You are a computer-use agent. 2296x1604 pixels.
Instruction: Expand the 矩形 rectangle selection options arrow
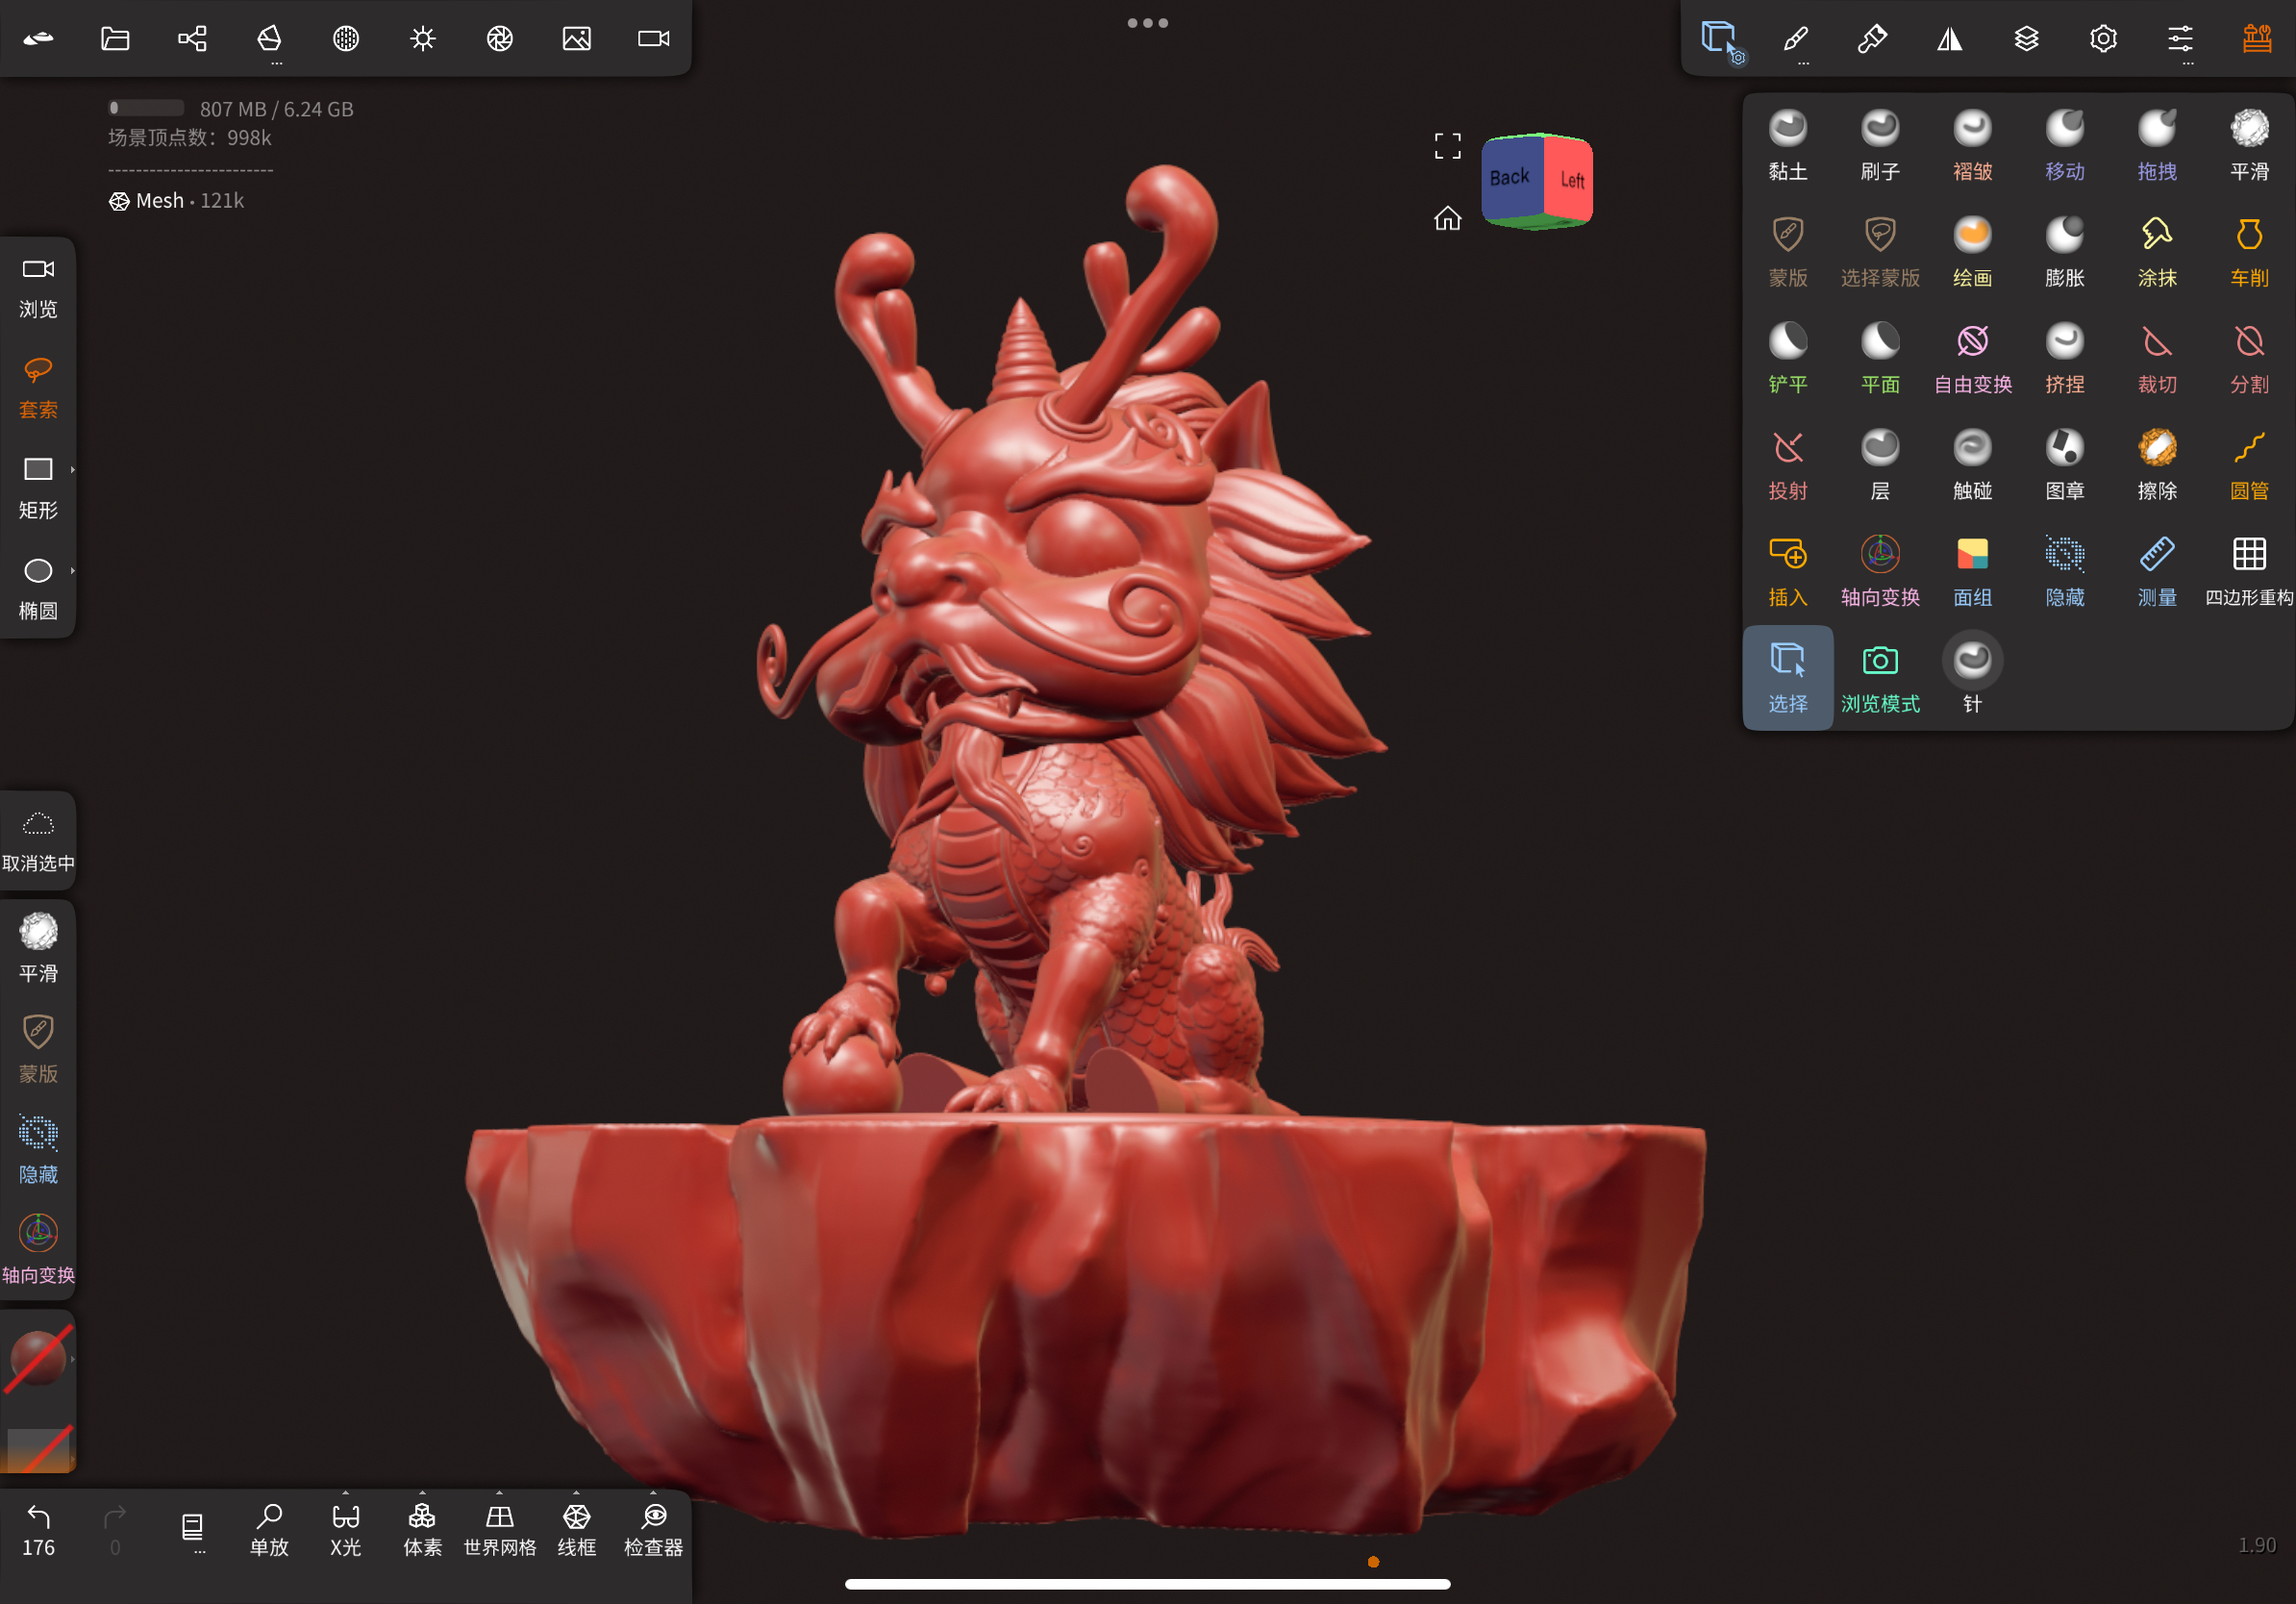point(73,469)
